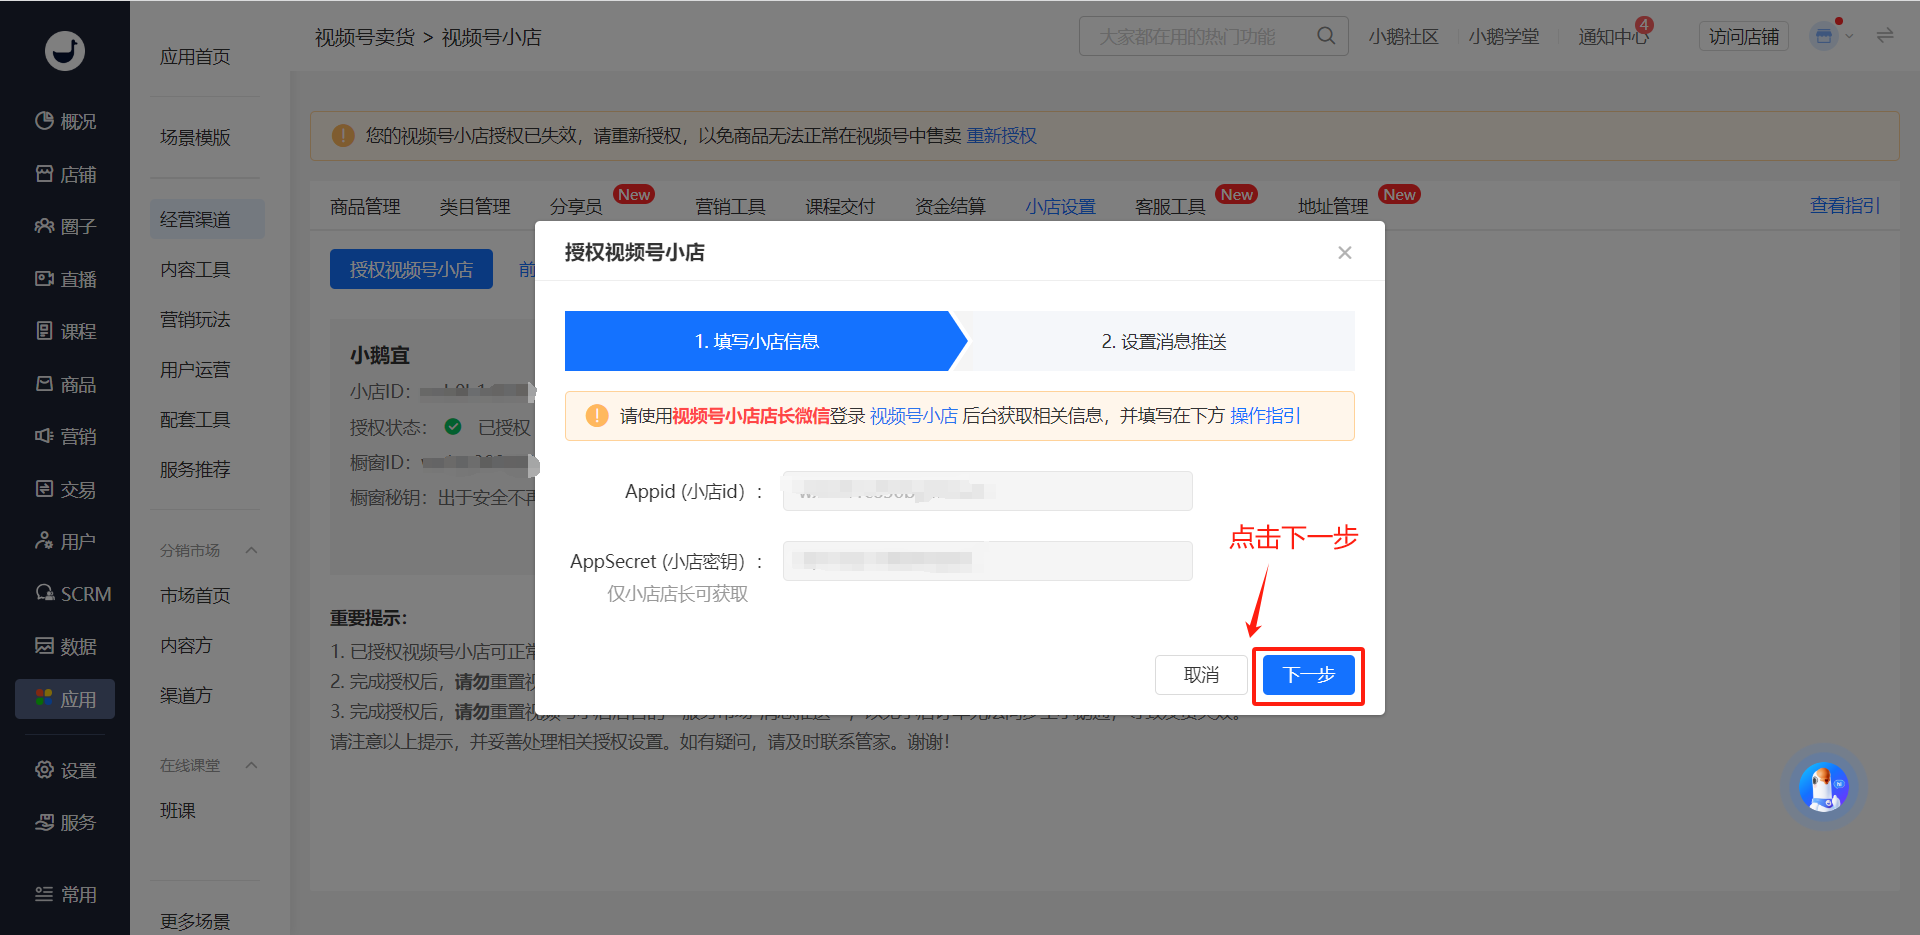Open 直播 in left sidebar
This screenshot has height=935, width=1920.
[x=65, y=279]
